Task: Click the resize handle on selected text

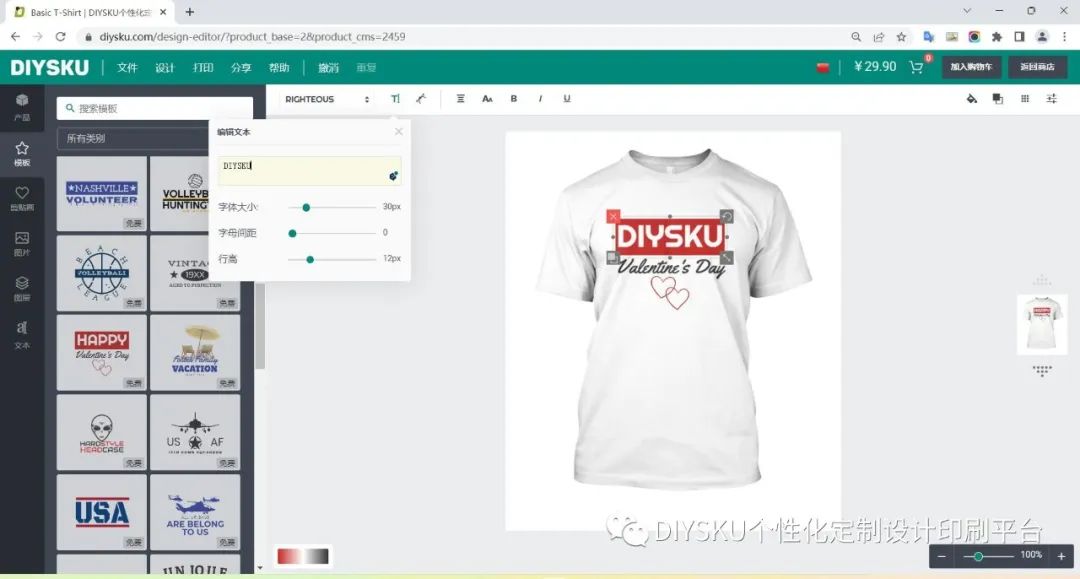Action: [x=726, y=257]
